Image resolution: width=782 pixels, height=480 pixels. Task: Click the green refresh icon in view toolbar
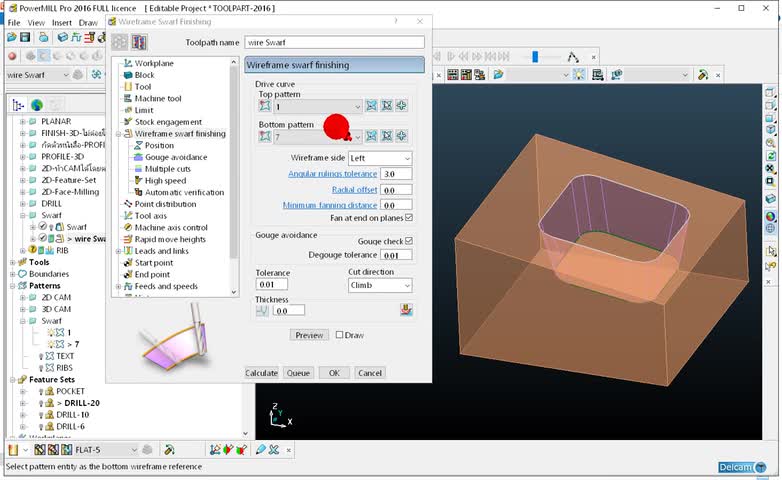coord(771,156)
